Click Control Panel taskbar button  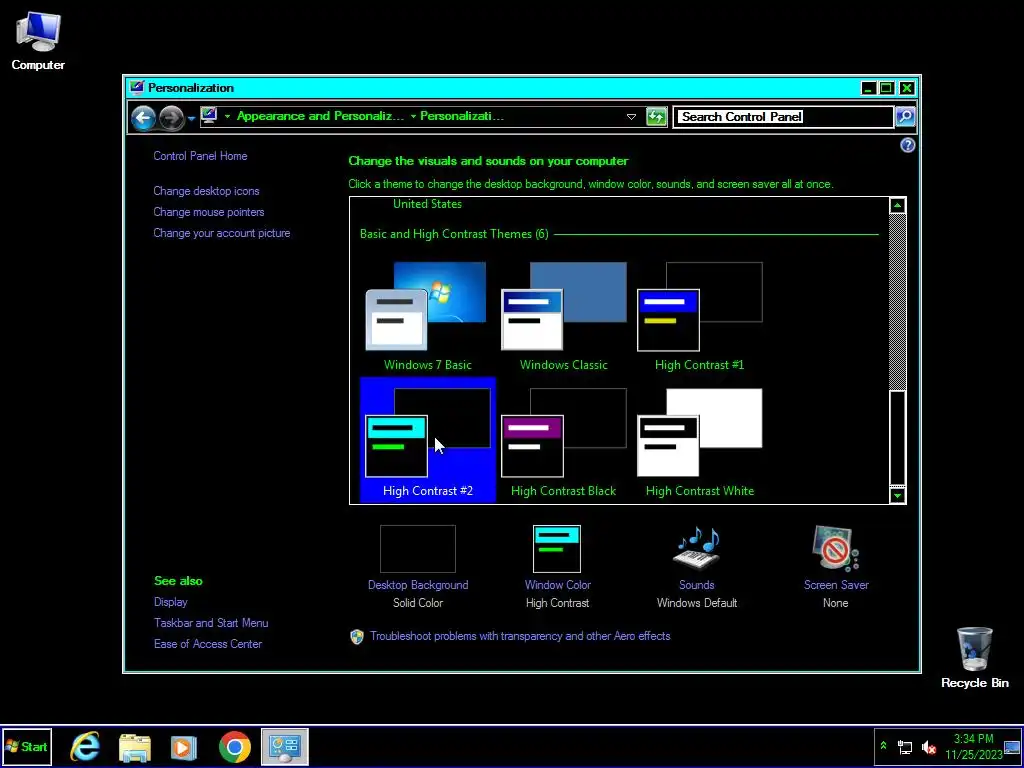pos(285,746)
